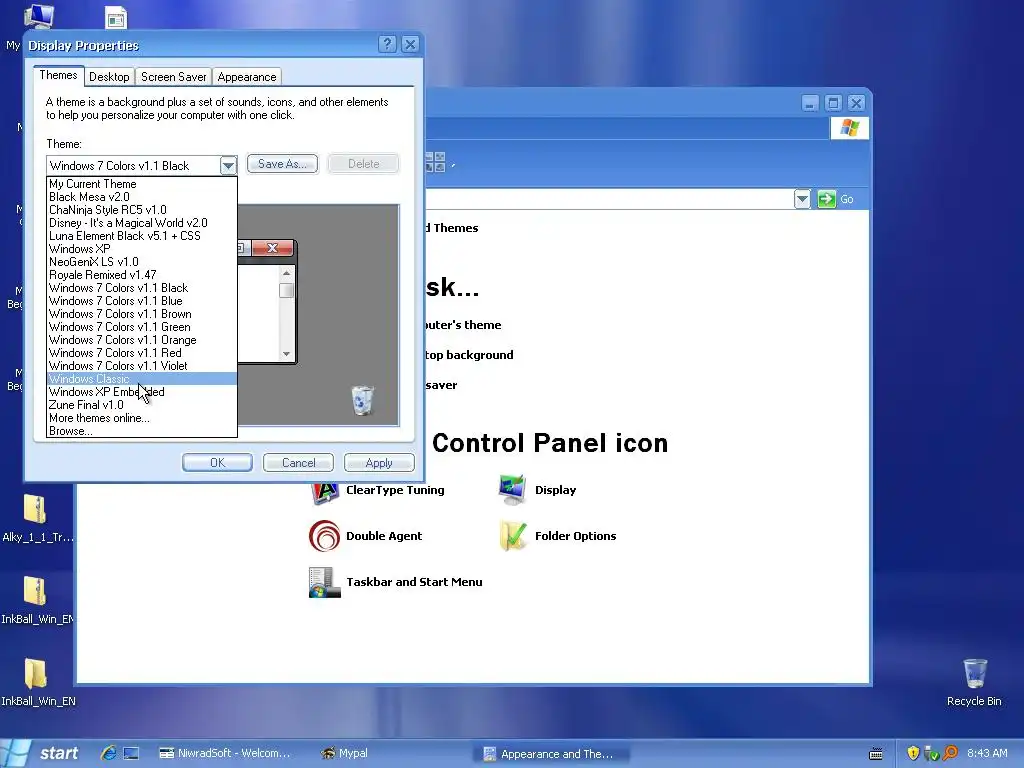Screen dimensions: 1024x768
Task: Click the green Go arrow icon
Action: 826,199
